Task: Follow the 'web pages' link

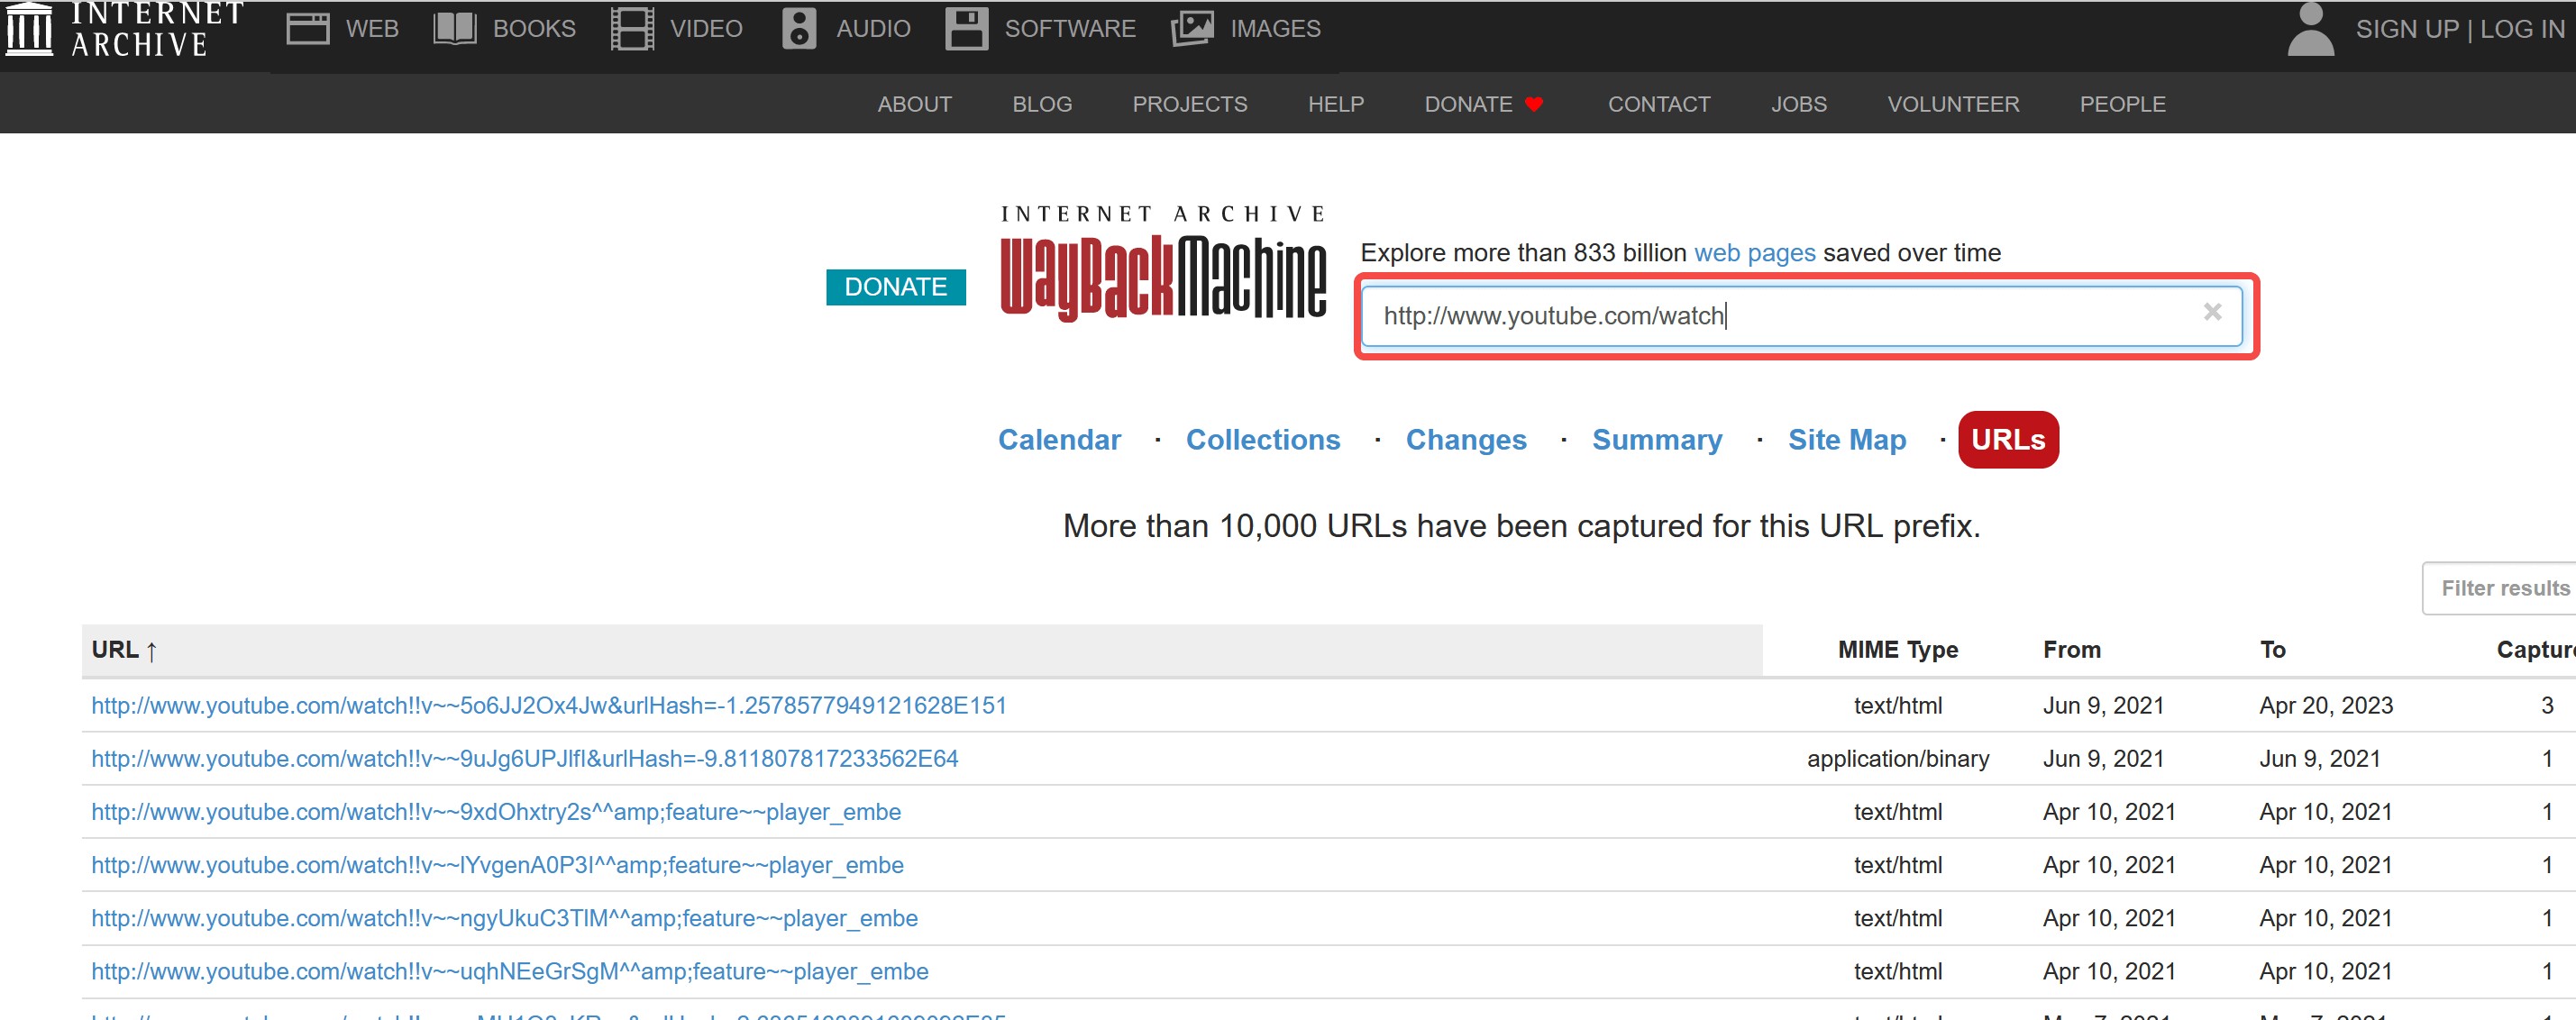Action: click(1754, 253)
